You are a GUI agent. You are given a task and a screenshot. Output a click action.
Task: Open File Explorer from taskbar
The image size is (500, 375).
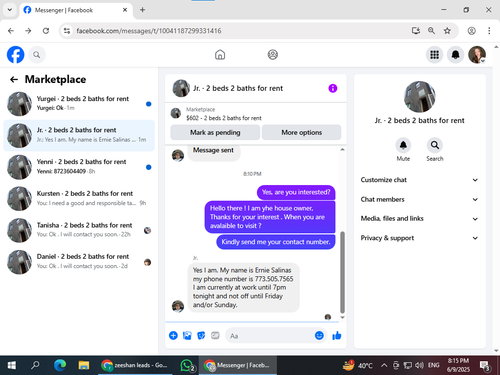coord(84,365)
